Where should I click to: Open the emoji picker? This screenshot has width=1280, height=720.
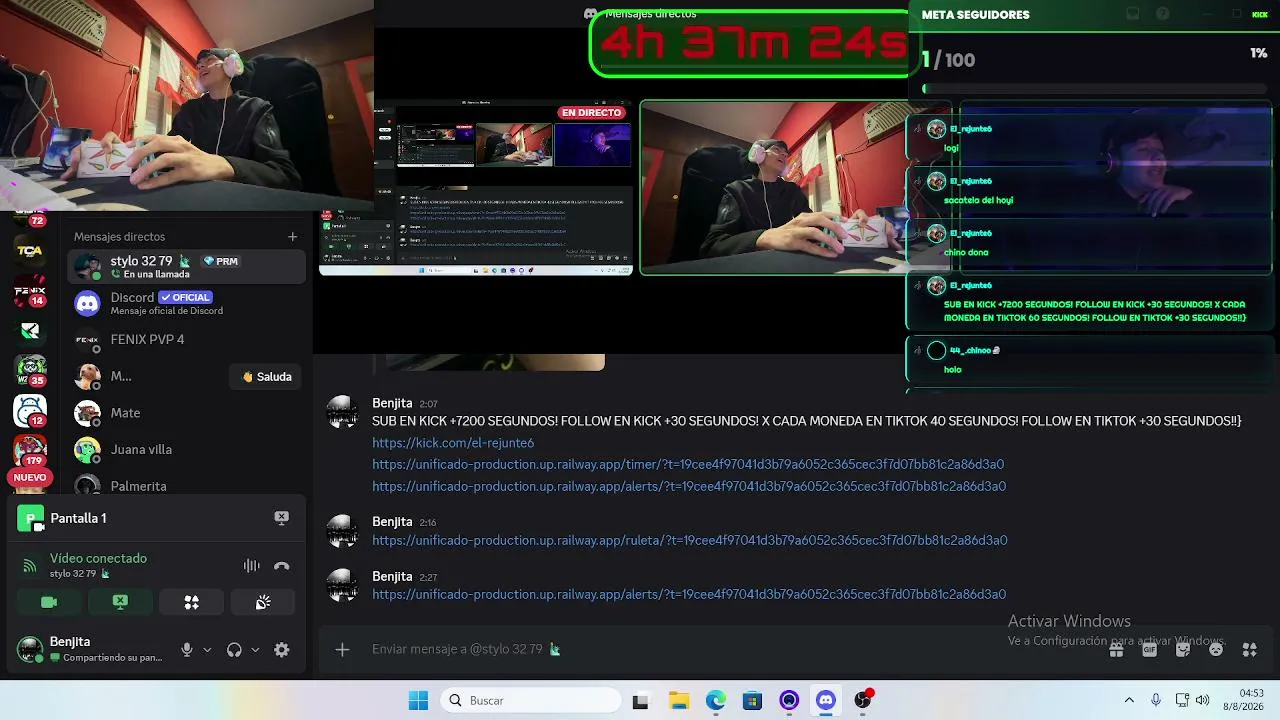pyautogui.click(x=1216, y=649)
